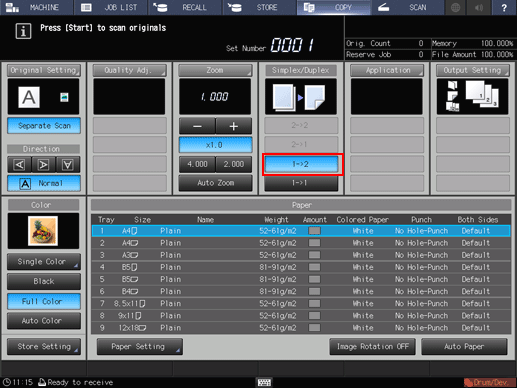
Task: Select x1.0 zoom ratio
Action: point(215,145)
